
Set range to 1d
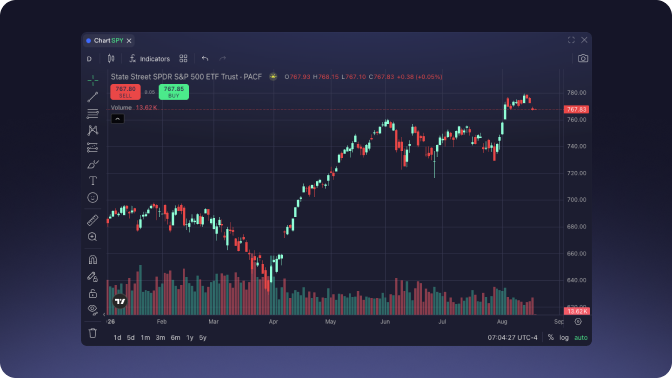point(117,338)
